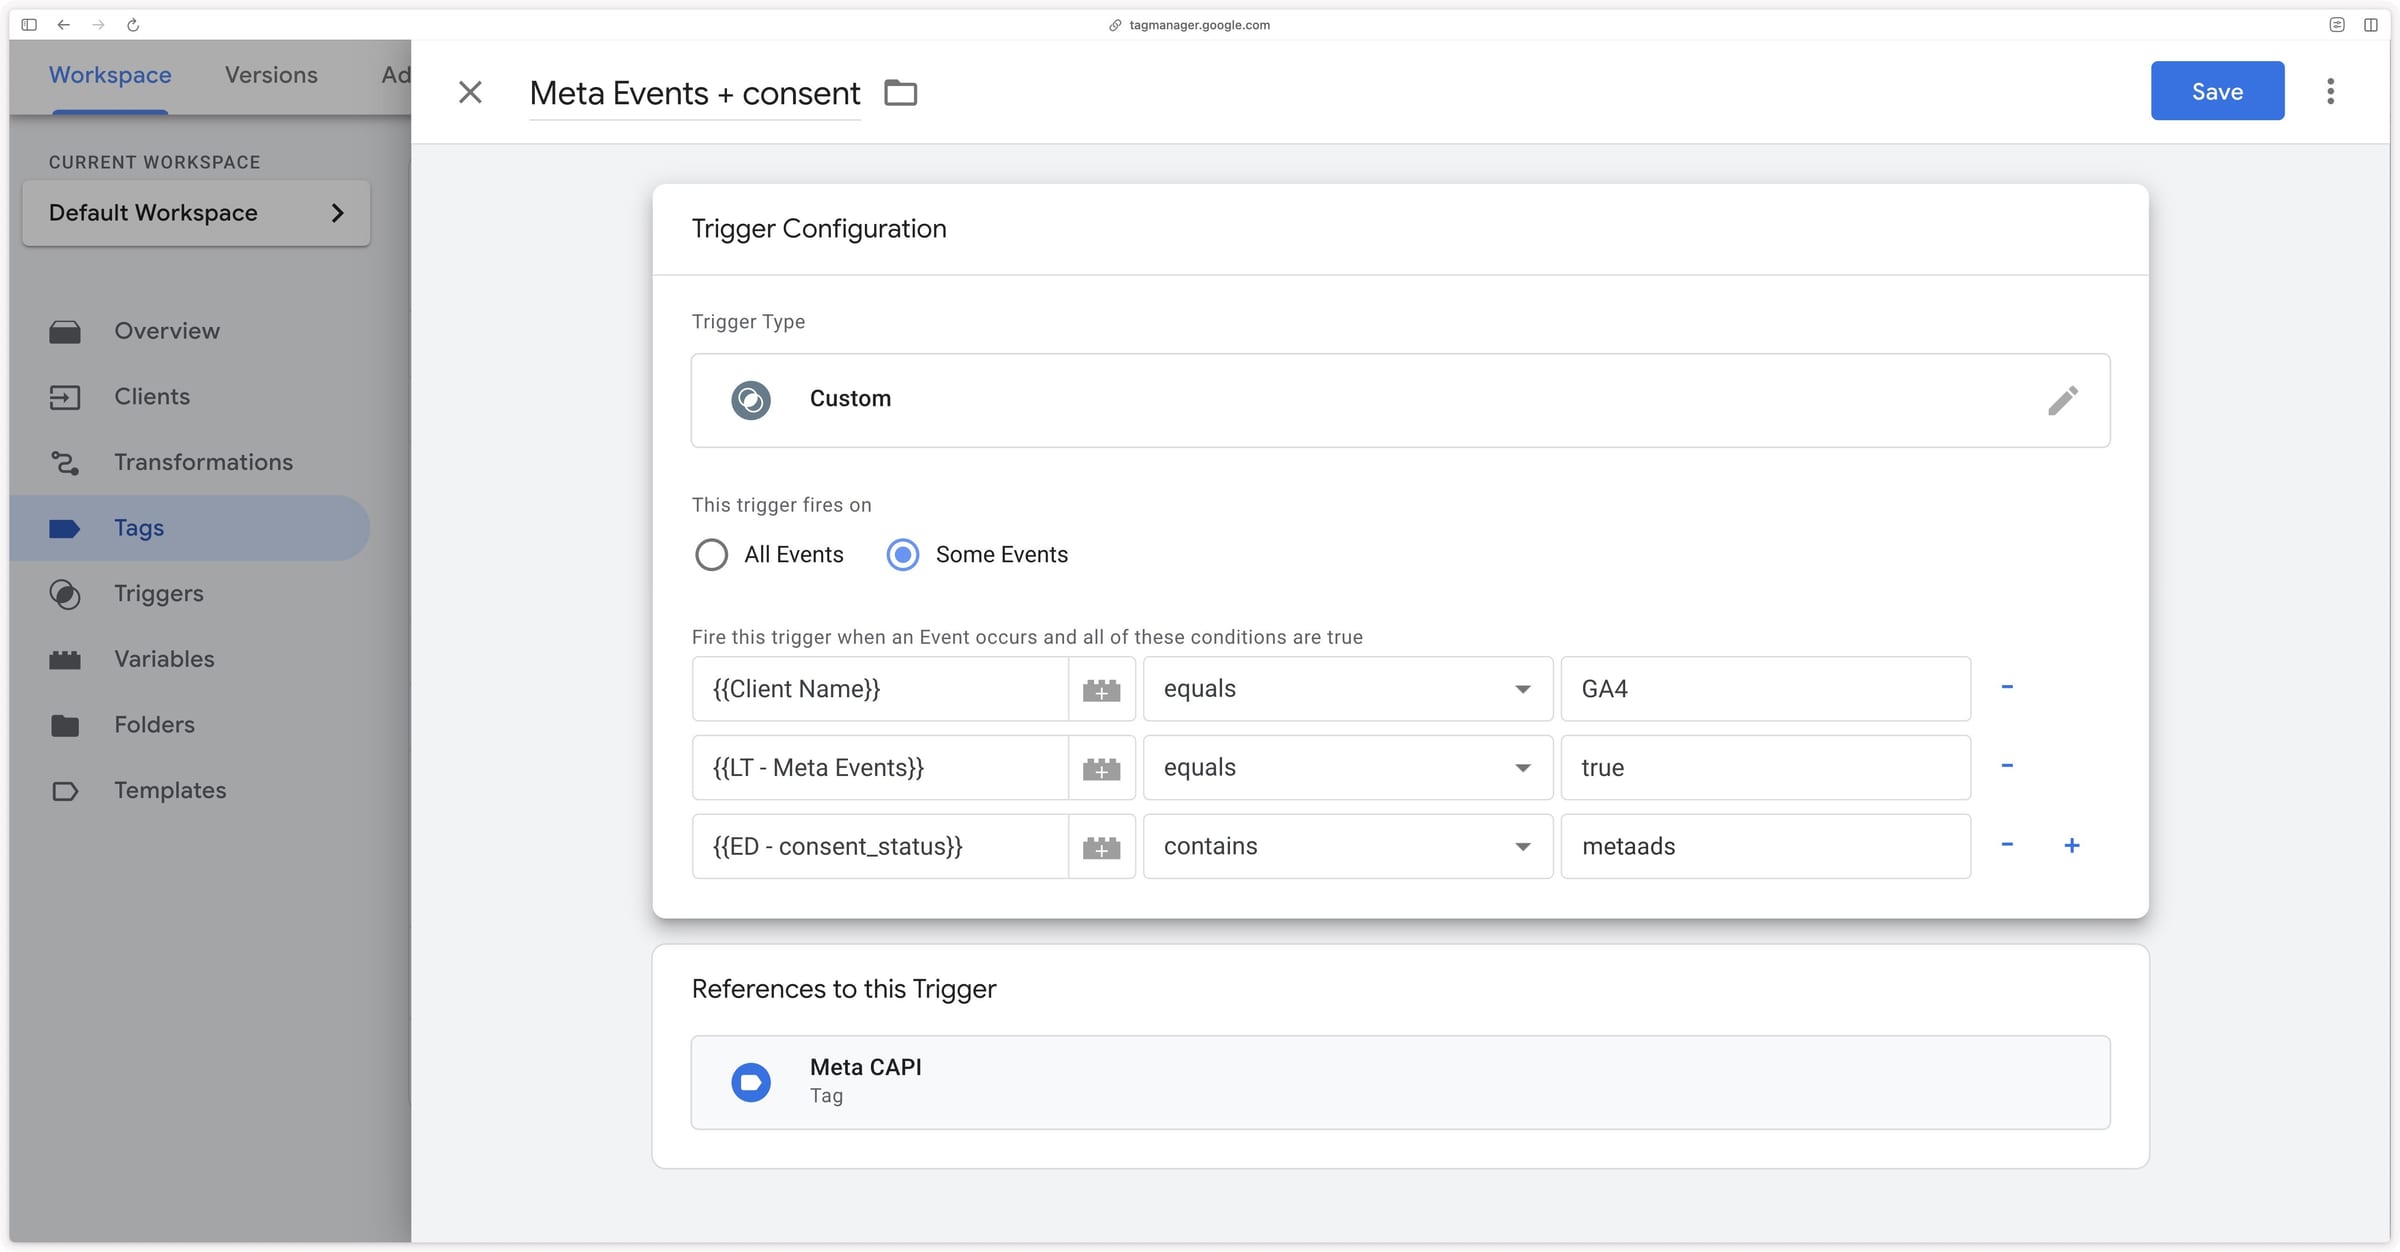Switch to the Versions tab
Screen dimensions: 2400x1252
tap(271, 75)
